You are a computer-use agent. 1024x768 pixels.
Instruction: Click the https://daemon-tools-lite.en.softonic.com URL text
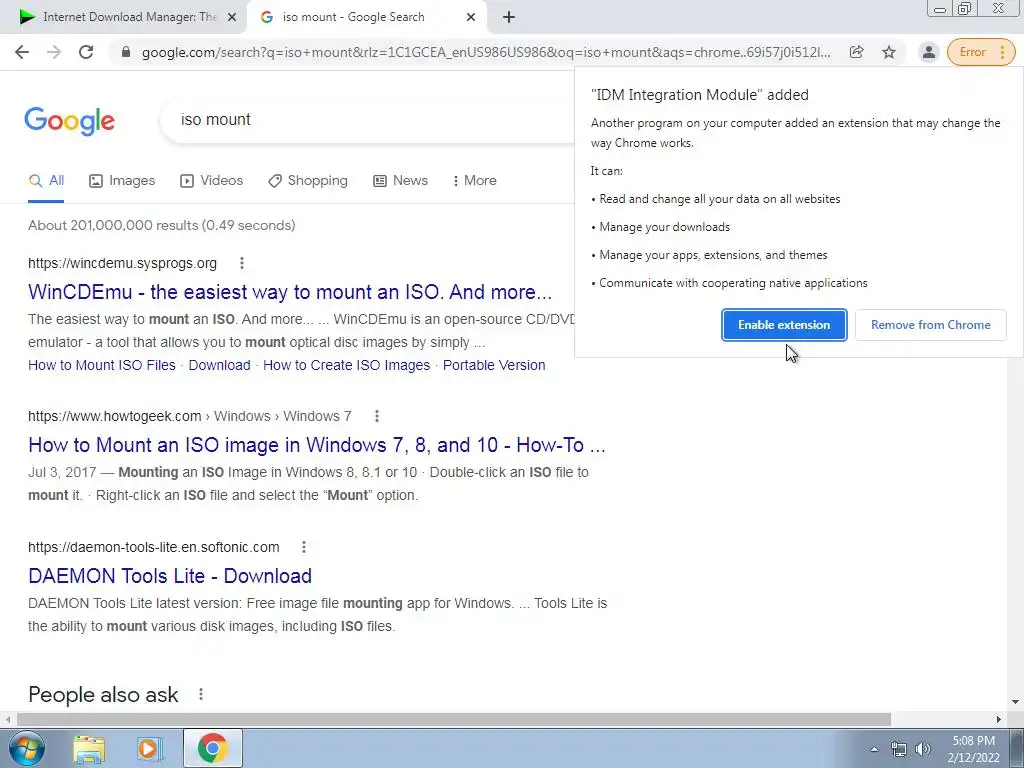(x=153, y=547)
